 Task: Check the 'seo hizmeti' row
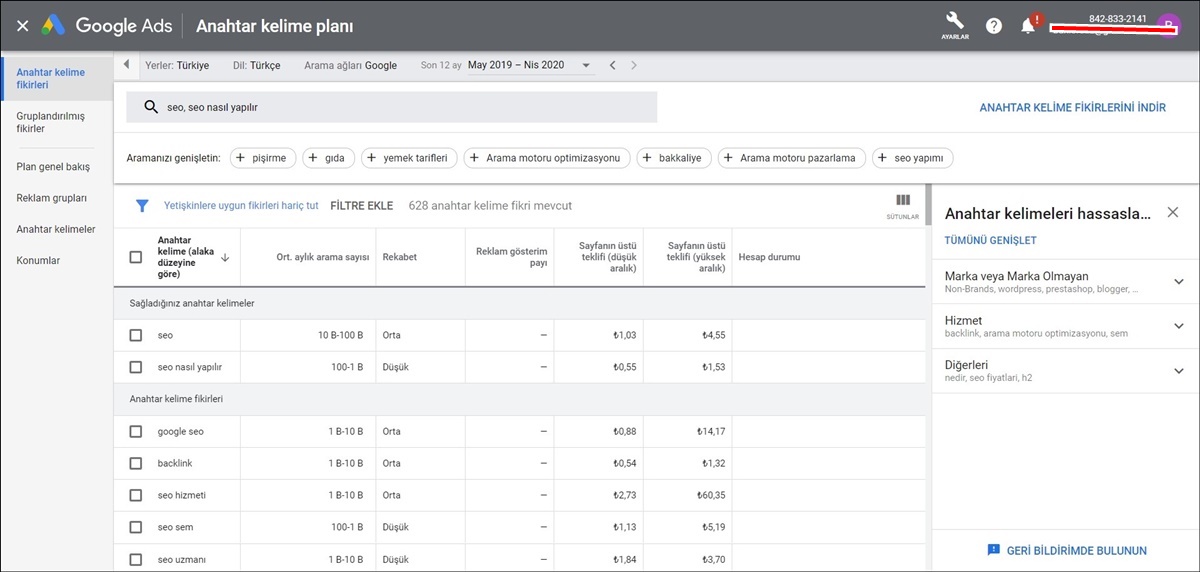pyautogui.click(x=136, y=495)
